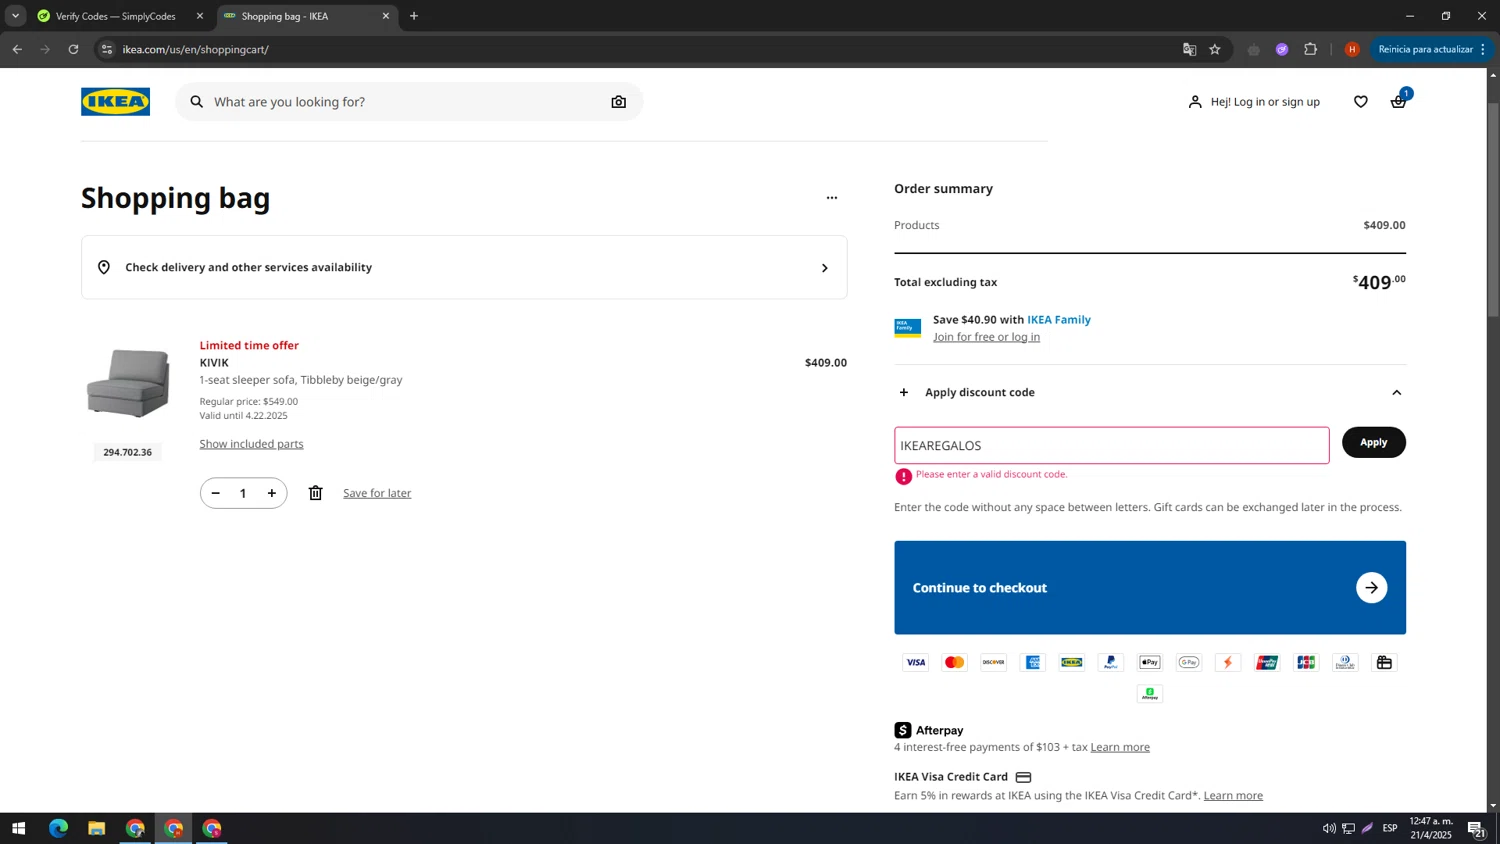Image resolution: width=1500 pixels, height=844 pixels.
Task: Close the Verify Codes tab
Action: [x=199, y=16]
